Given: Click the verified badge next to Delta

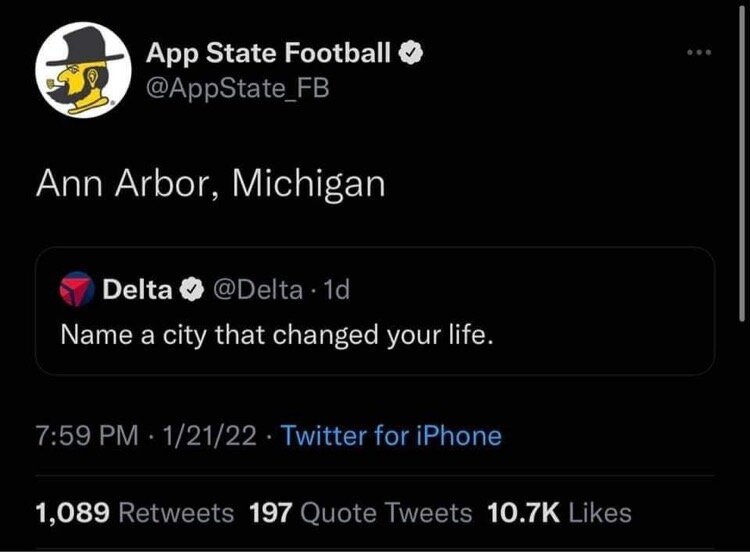Looking at the screenshot, I should point(189,290).
